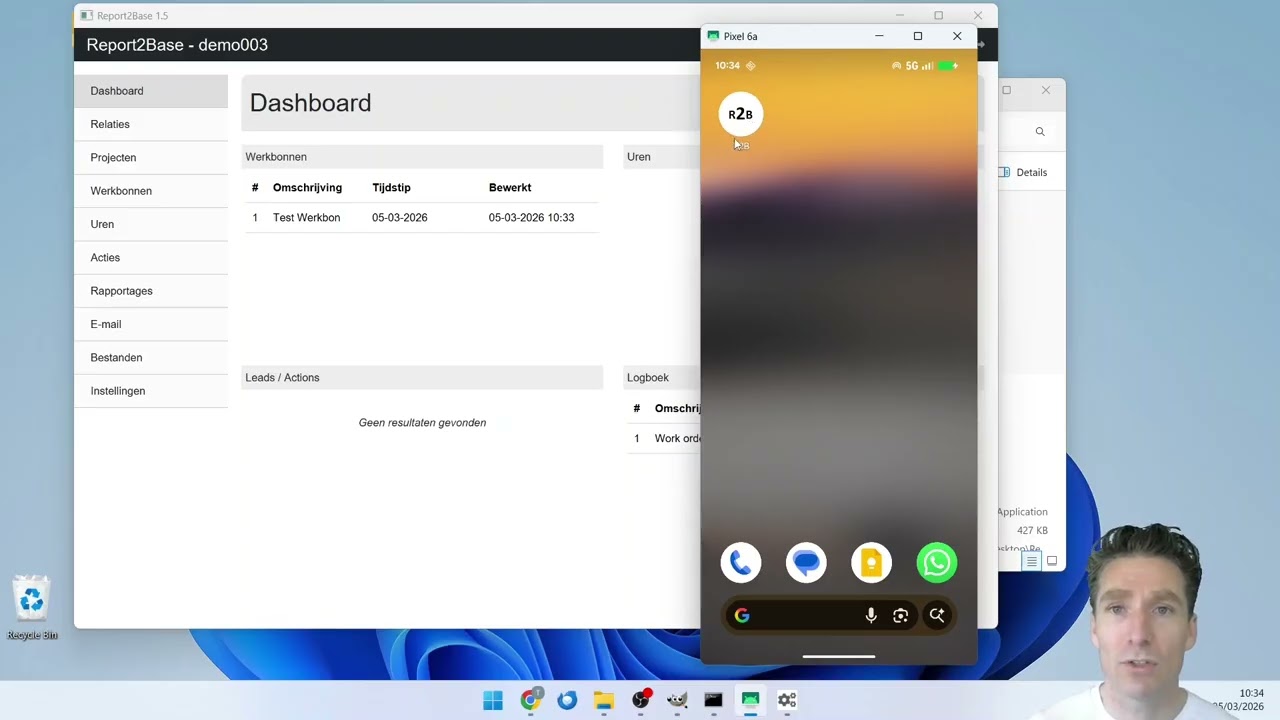This screenshot has height=720, width=1280.
Task: Open the Messages app on Pixel 6a
Action: [806, 563]
